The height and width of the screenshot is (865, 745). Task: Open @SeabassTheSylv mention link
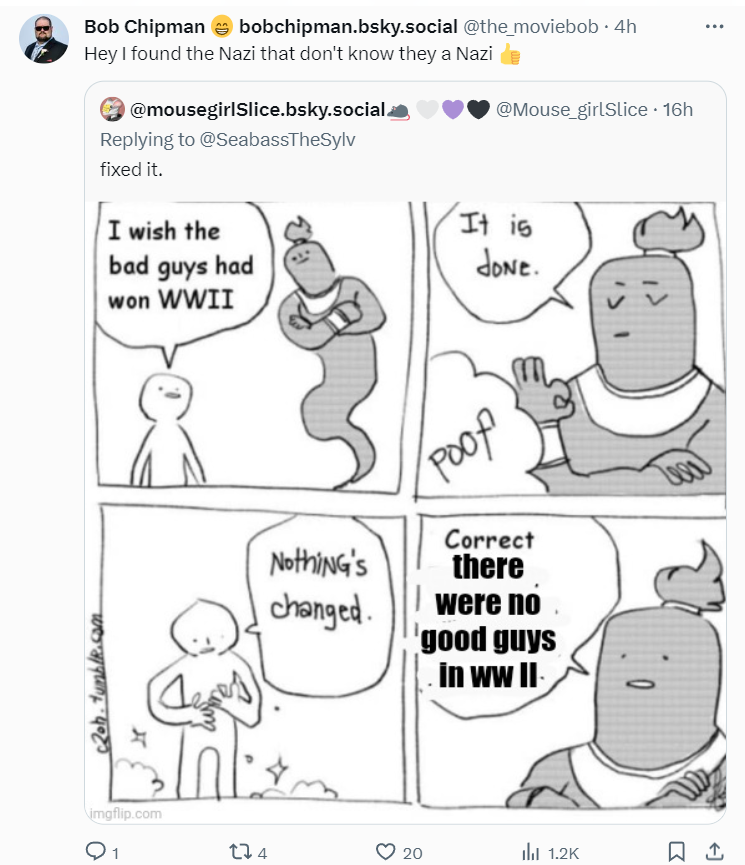(277, 140)
